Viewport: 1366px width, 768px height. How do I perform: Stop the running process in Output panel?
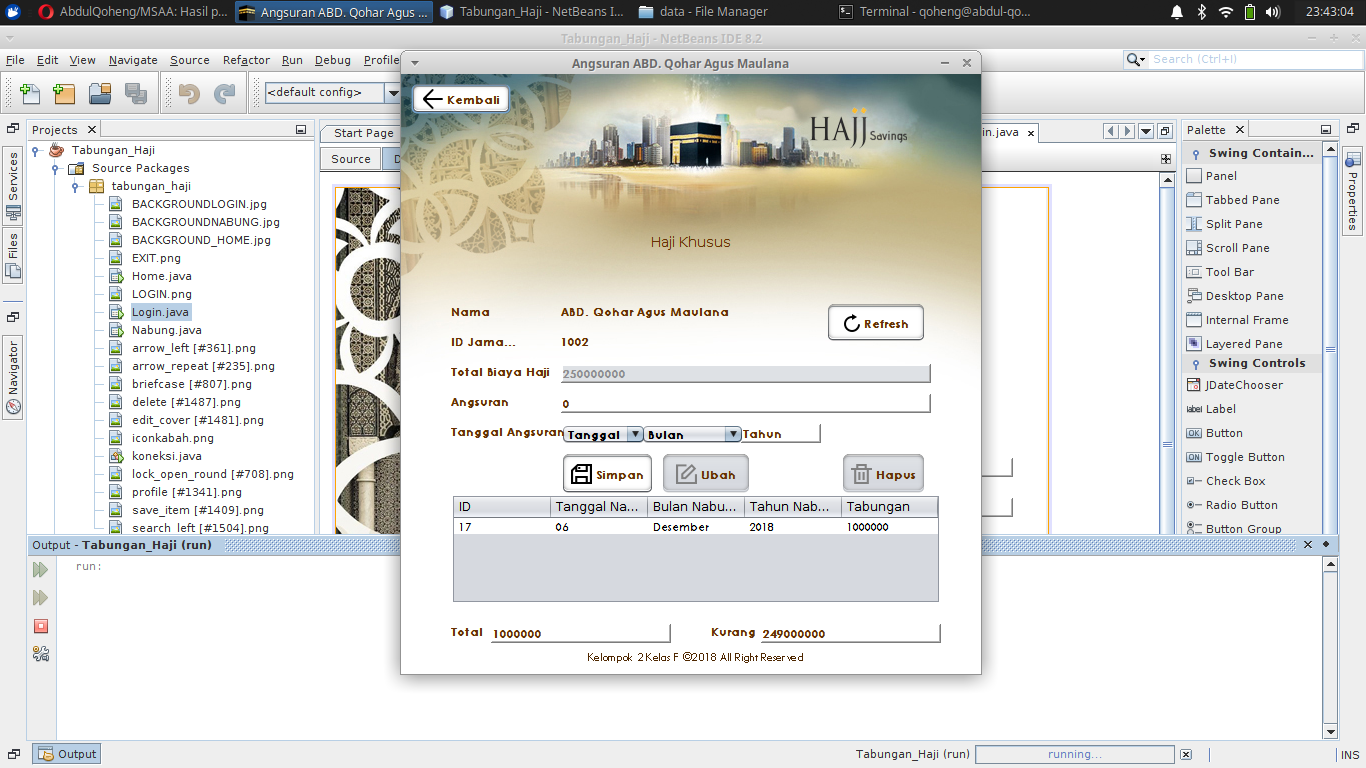click(x=41, y=626)
